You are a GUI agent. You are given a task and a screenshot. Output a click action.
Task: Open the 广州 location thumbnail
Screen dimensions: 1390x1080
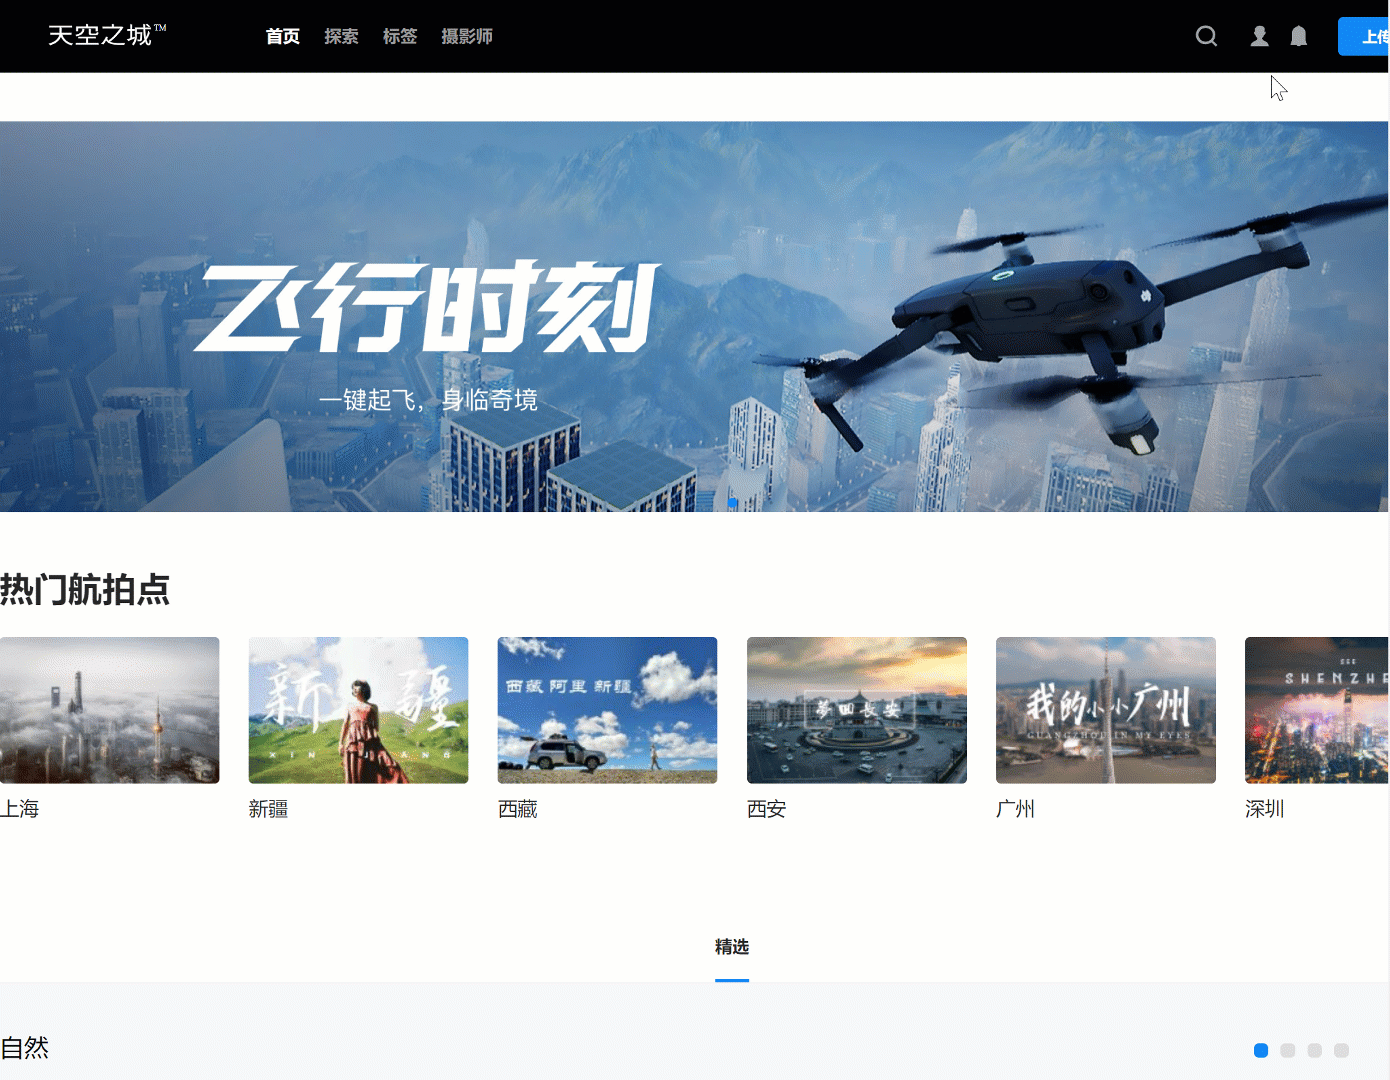[1106, 710]
